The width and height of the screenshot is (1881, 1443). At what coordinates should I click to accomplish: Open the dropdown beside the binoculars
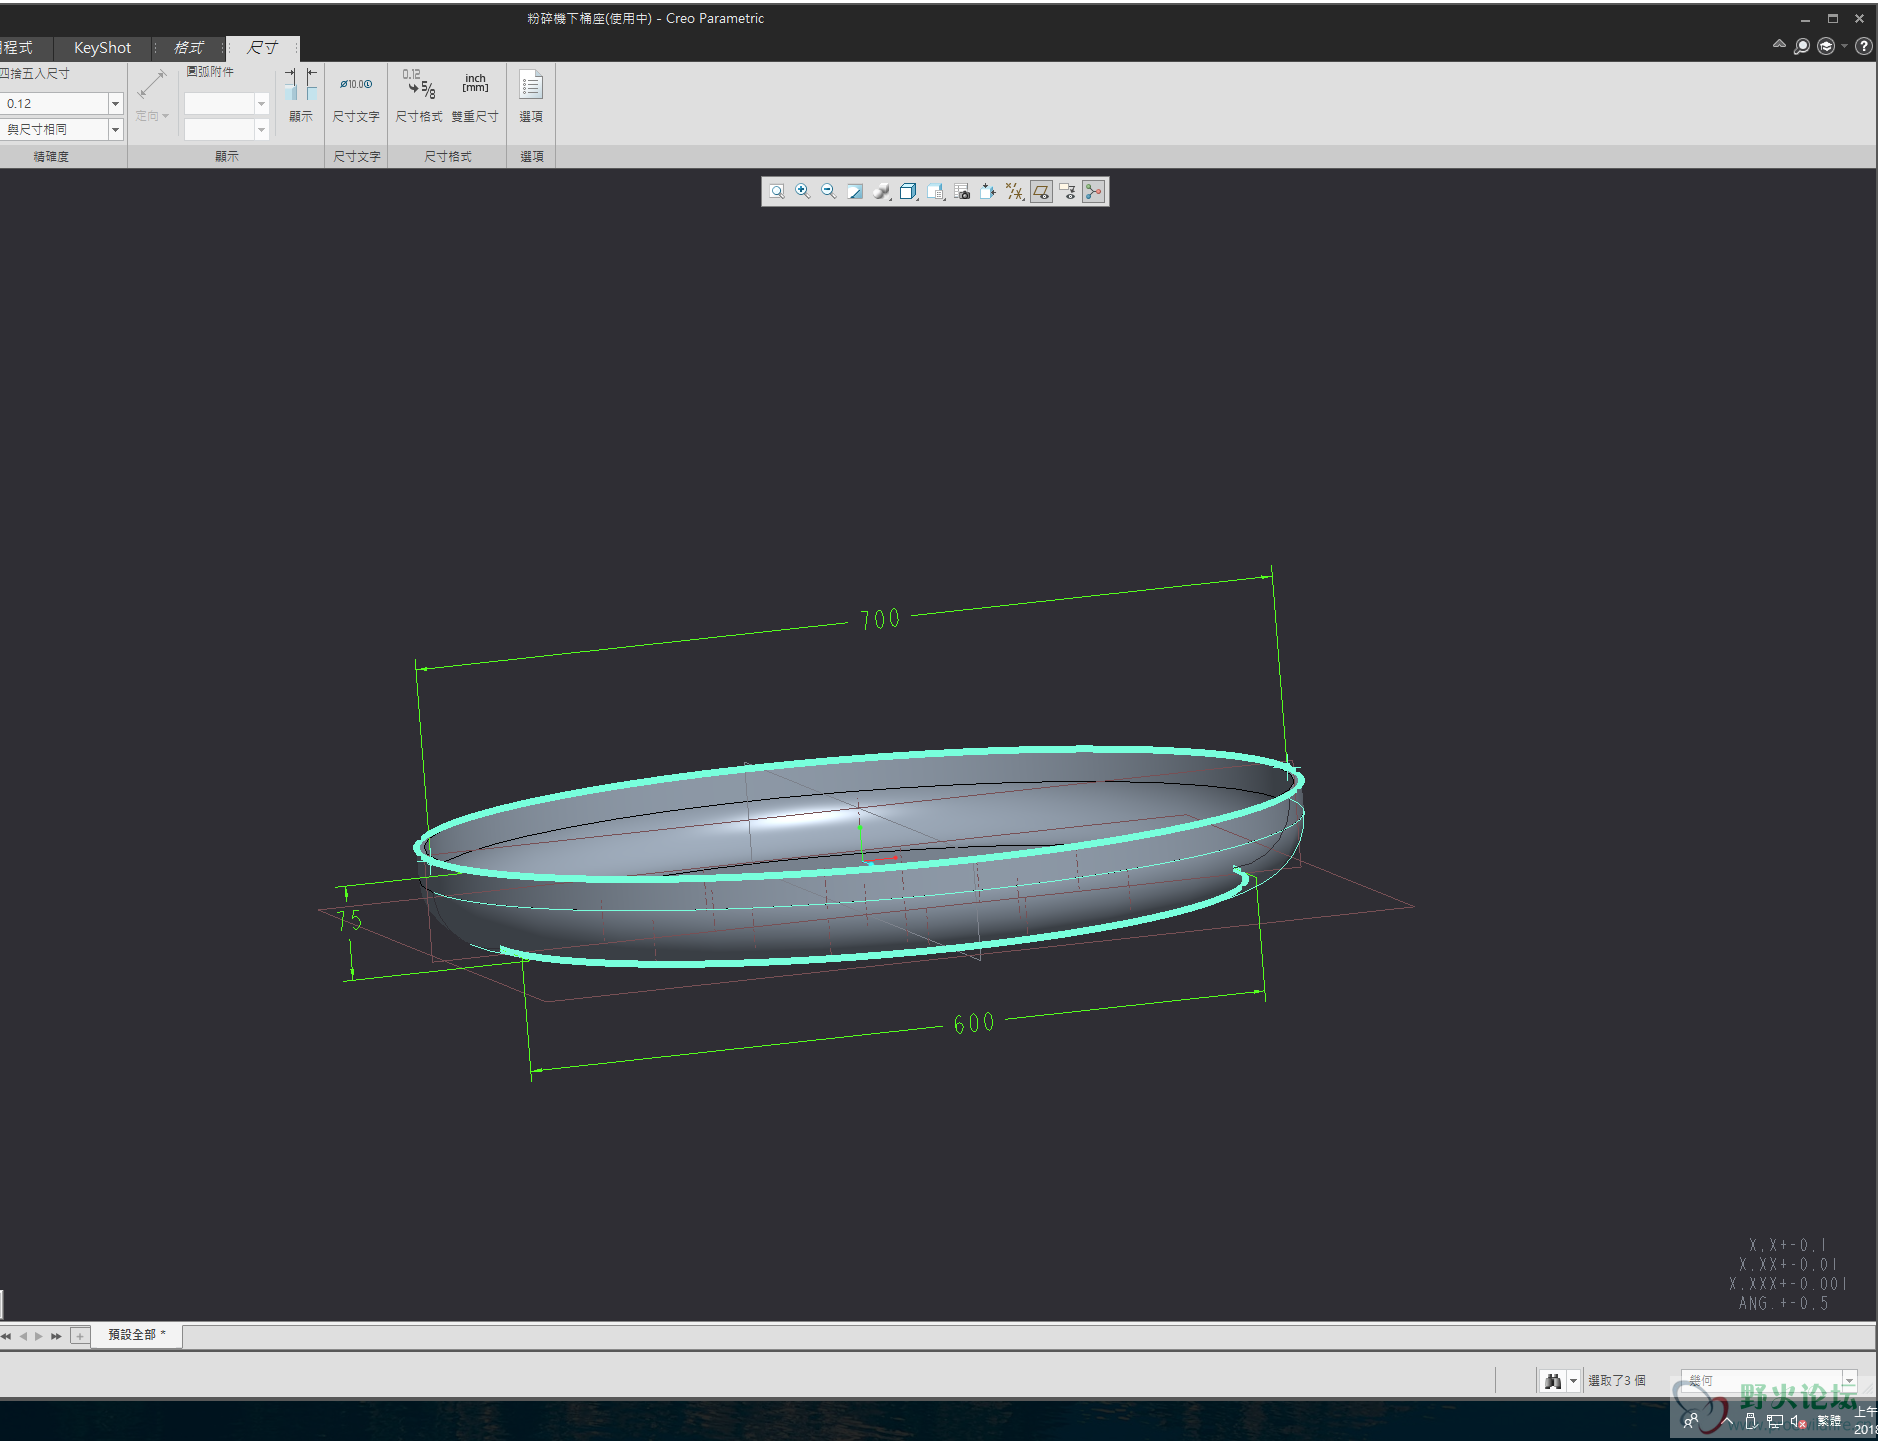click(1573, 1381)
